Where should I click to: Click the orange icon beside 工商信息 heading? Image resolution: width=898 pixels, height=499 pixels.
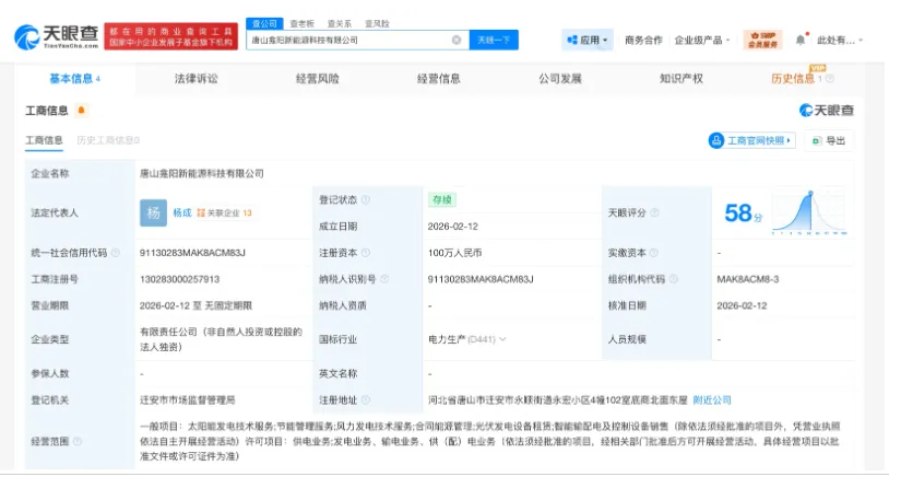click(x=81, y=110)
